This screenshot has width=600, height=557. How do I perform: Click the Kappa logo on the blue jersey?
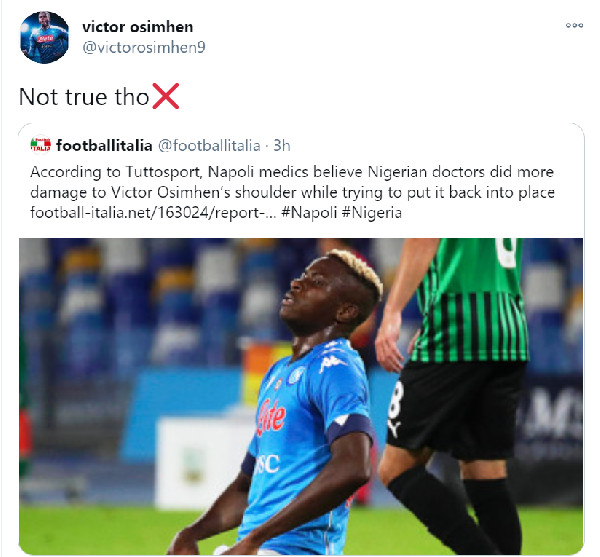click(332, 363)
